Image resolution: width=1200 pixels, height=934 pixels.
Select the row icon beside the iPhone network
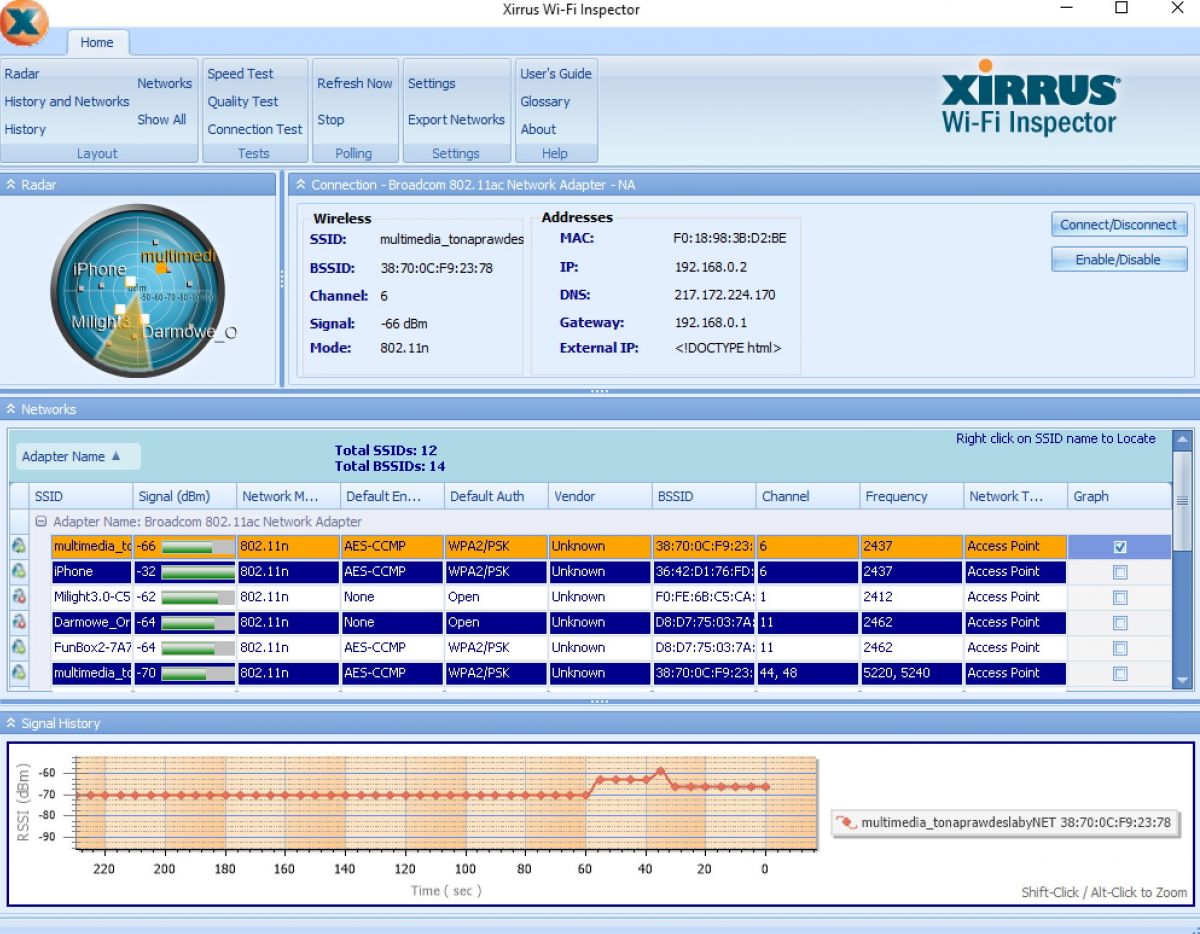coord(18,572)
